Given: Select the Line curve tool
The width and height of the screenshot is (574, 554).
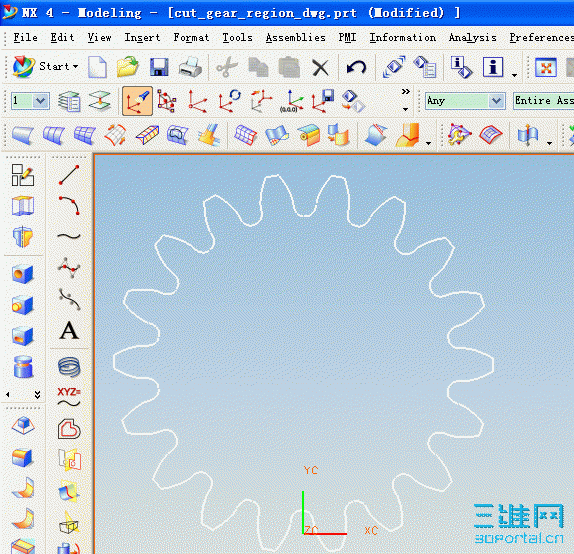Looking at the screenshot, I should coord(69,175).
